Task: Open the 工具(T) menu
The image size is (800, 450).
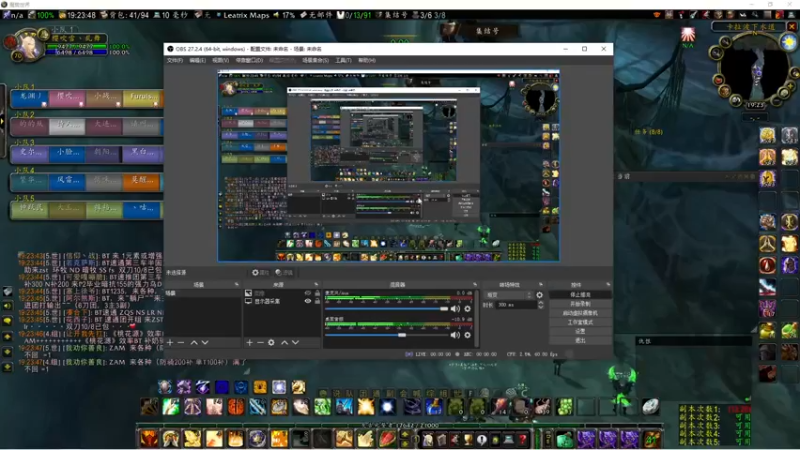Action: (x=343, y=60)
